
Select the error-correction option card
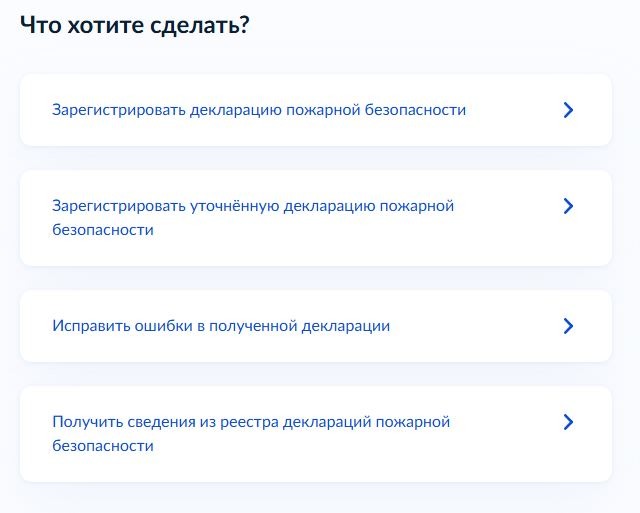click(x=316, y=326)
